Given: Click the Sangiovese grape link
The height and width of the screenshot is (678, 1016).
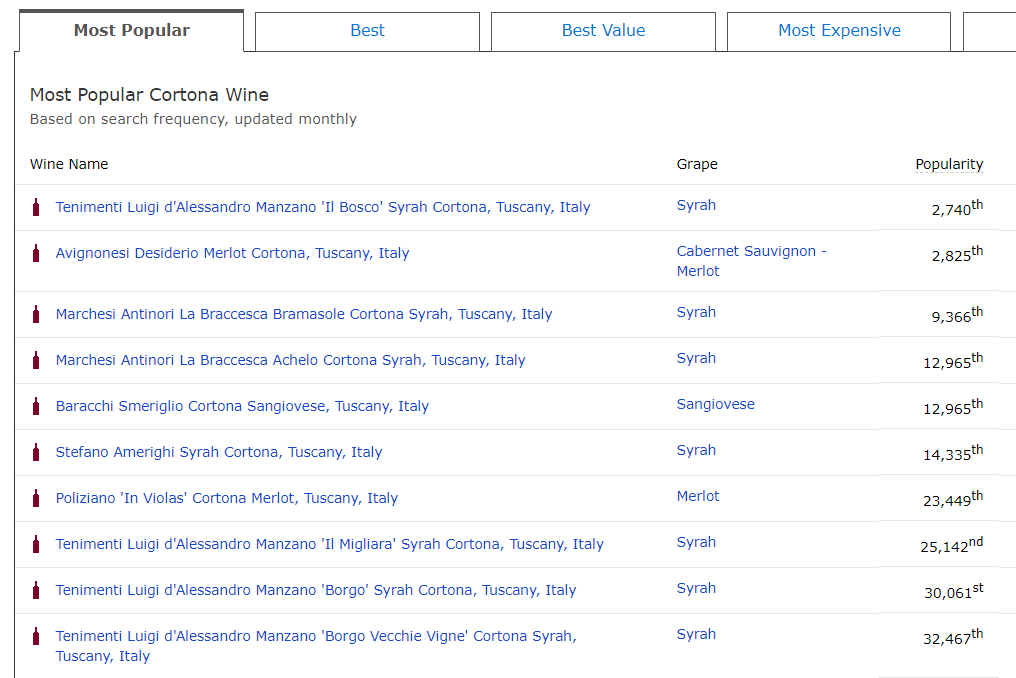Looking at the screenshot, I should [715, 404].
